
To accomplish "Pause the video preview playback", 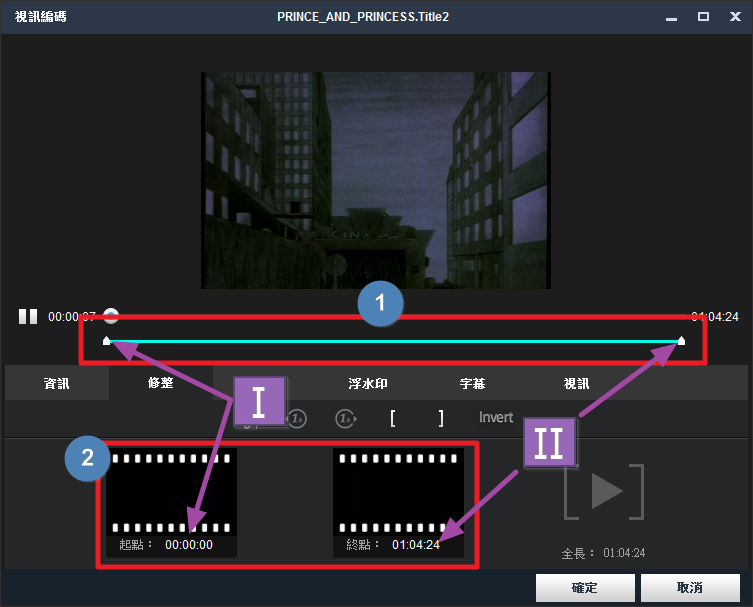I will point(27,317).
